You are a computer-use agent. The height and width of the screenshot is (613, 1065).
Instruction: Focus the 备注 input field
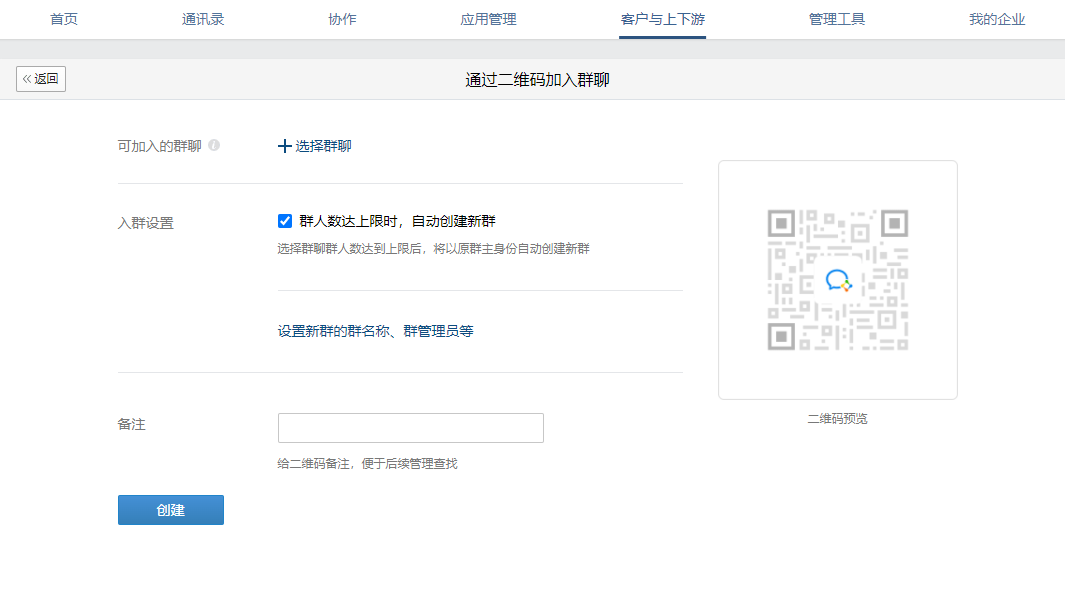tap(411, 428)
